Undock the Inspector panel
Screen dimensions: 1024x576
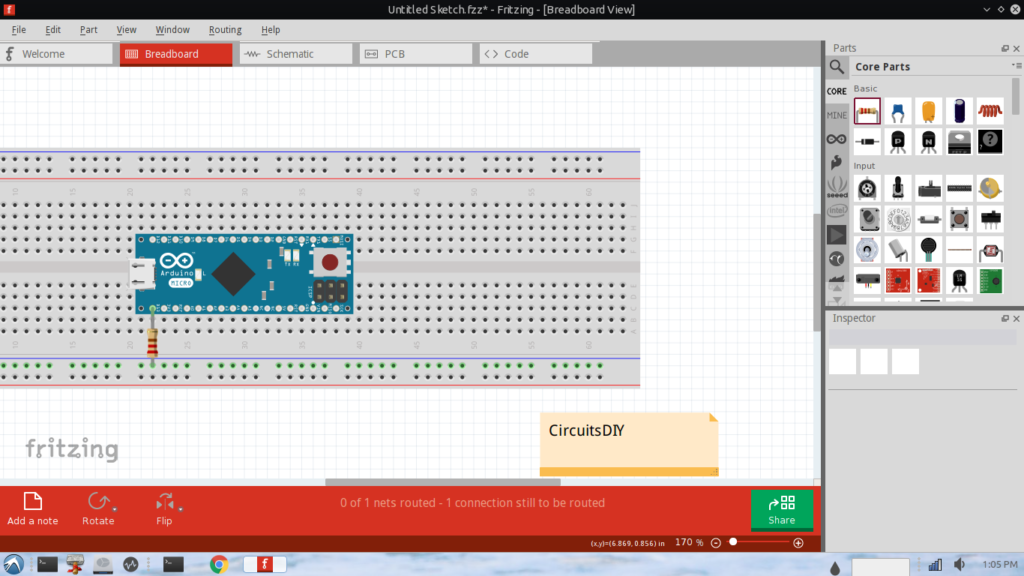click(x=1004, y=319)
